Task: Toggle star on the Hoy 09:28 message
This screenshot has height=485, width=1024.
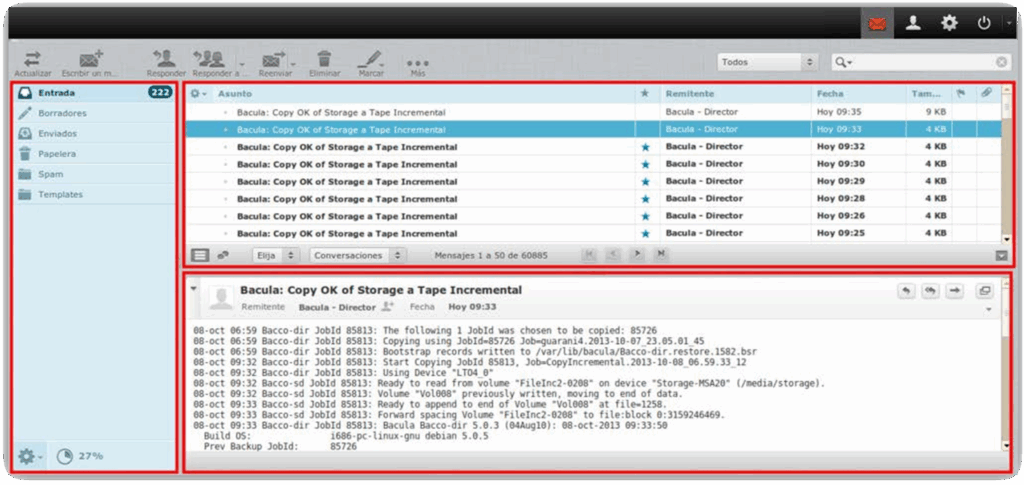Action: 646,199
